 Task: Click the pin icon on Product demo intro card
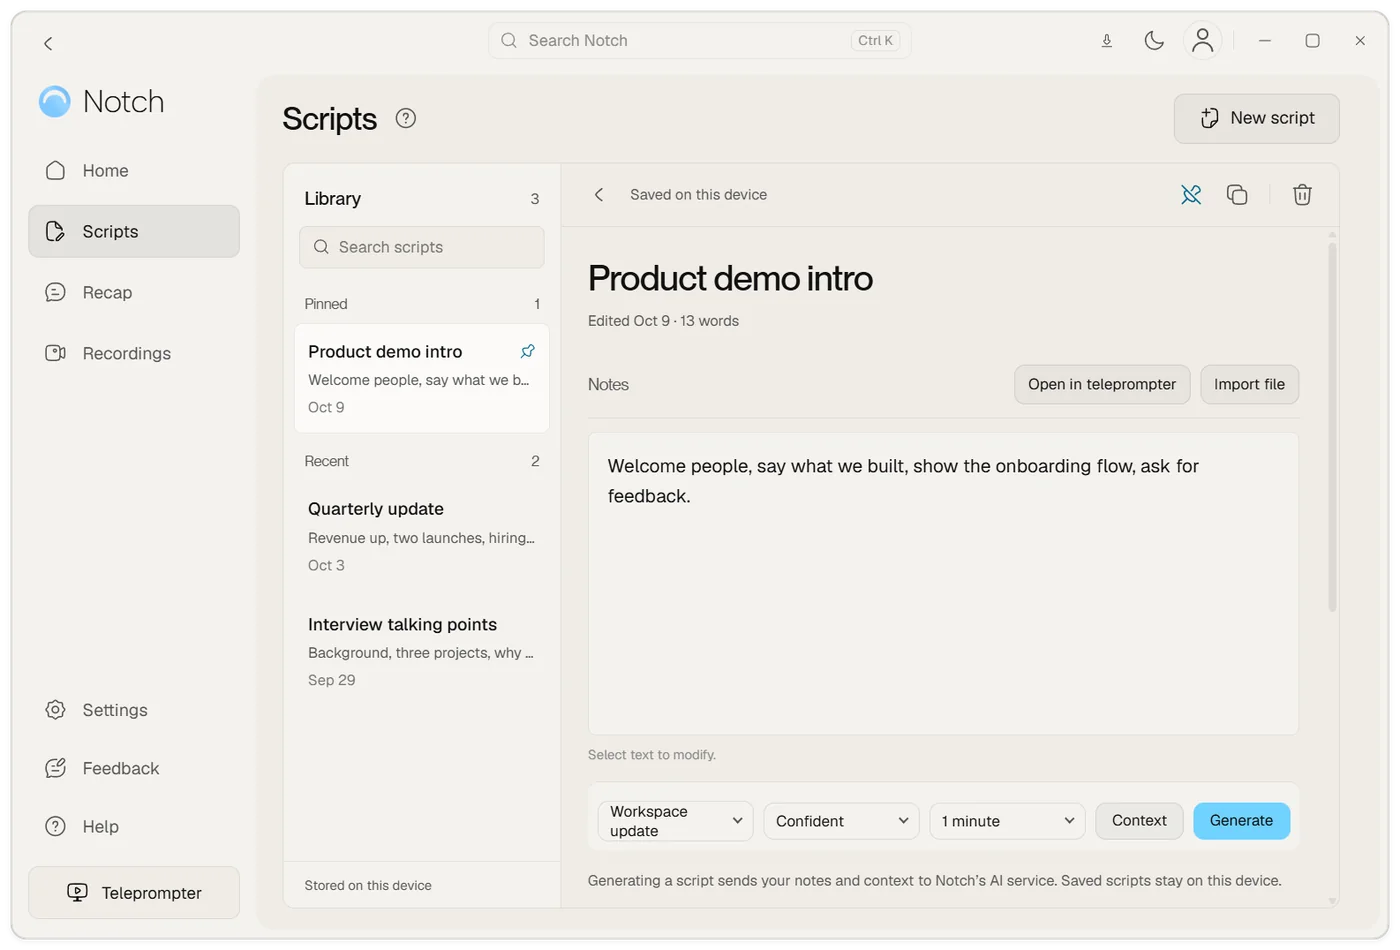[528, 351]
